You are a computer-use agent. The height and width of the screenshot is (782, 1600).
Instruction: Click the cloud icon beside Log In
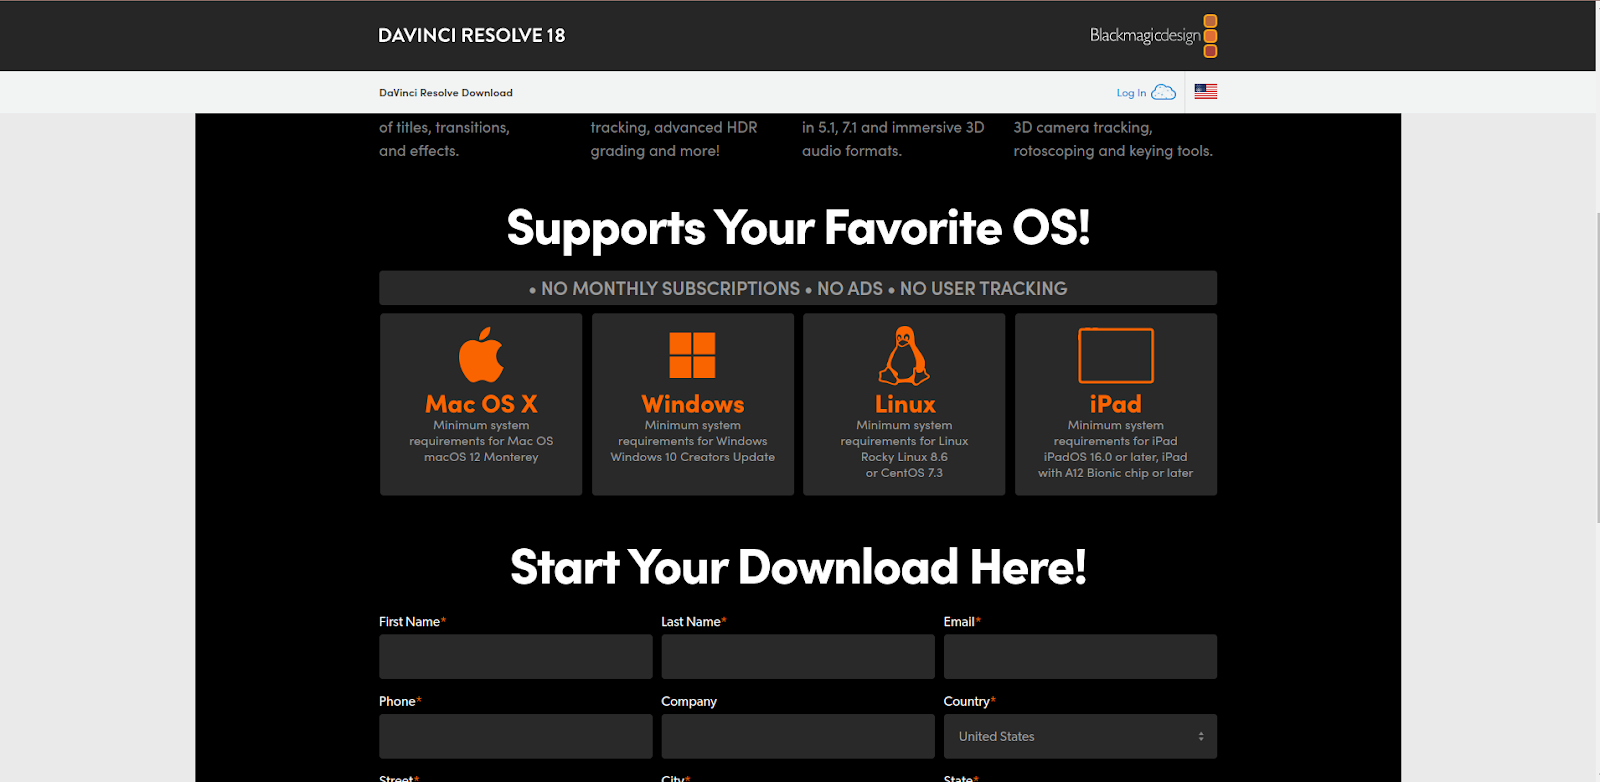pos(1164,92)
